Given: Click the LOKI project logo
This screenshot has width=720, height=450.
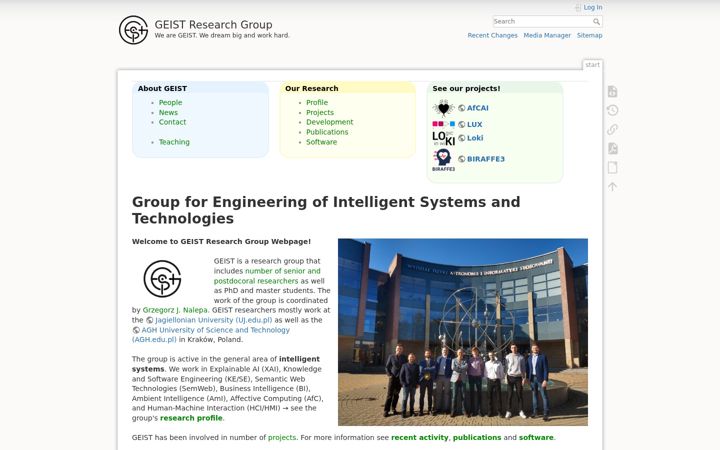Looking at the screenshot, I should tap(444, 138).
